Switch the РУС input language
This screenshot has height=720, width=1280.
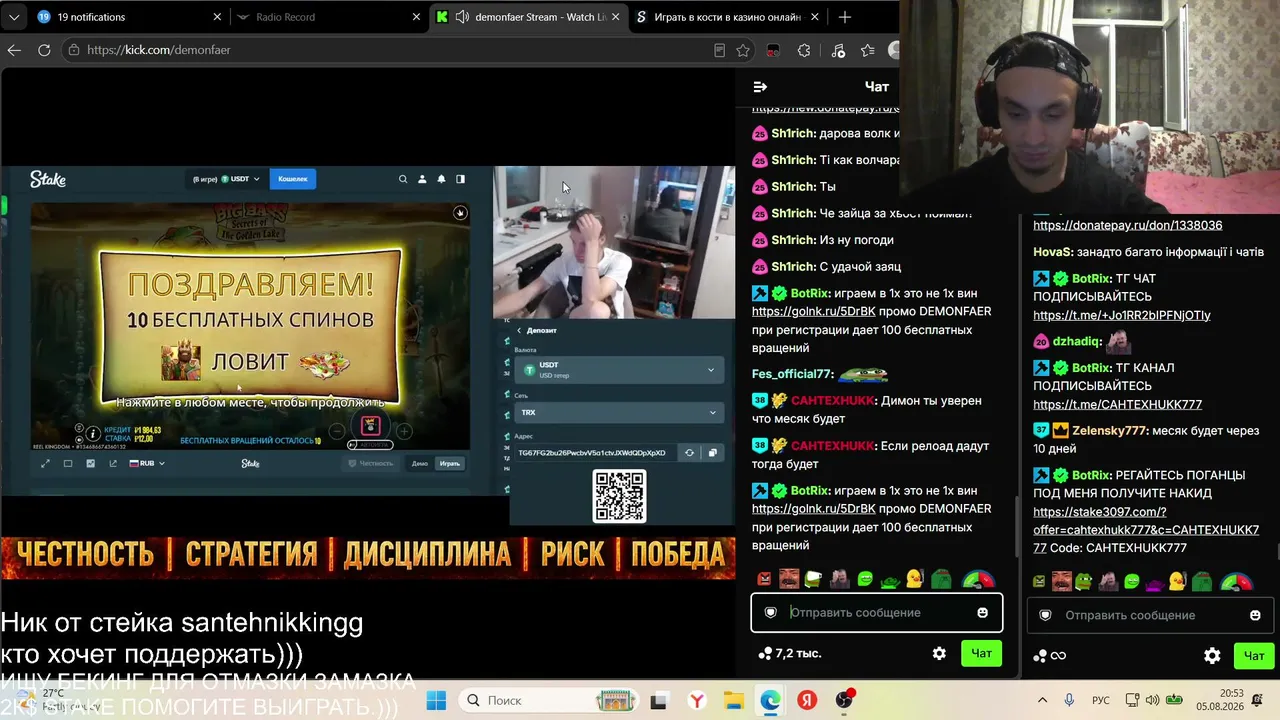point(1100,700)
